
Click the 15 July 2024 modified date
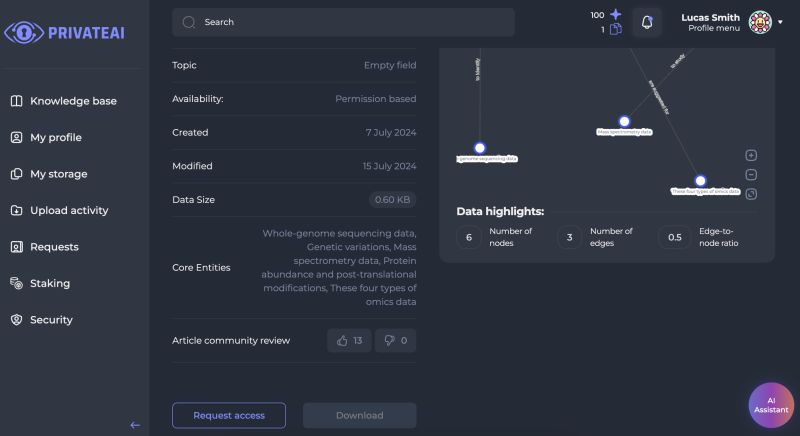point(389,166)
